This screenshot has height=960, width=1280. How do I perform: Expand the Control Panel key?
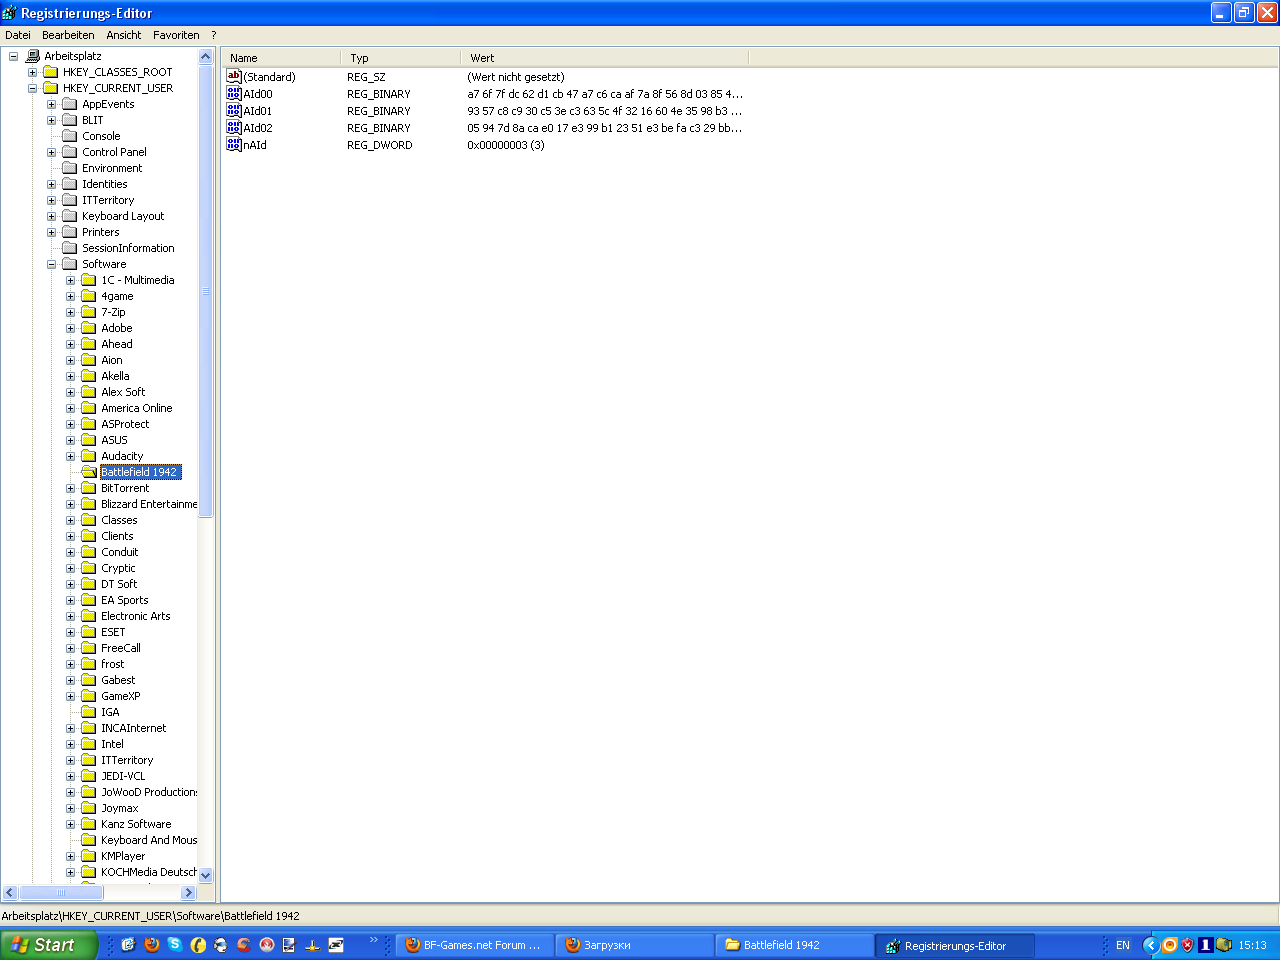51,152
